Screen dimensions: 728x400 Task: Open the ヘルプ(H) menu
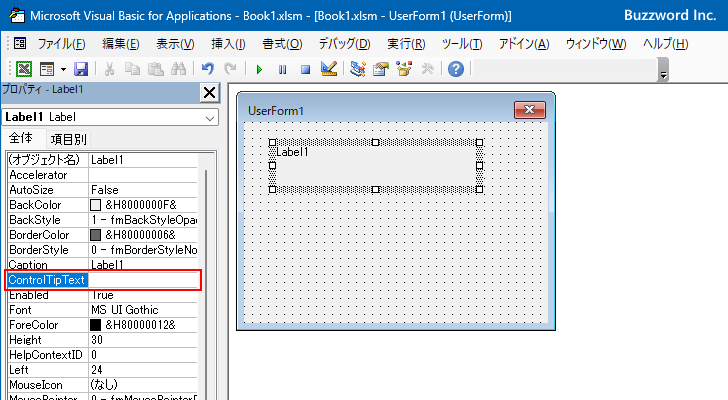click(665, 44)
